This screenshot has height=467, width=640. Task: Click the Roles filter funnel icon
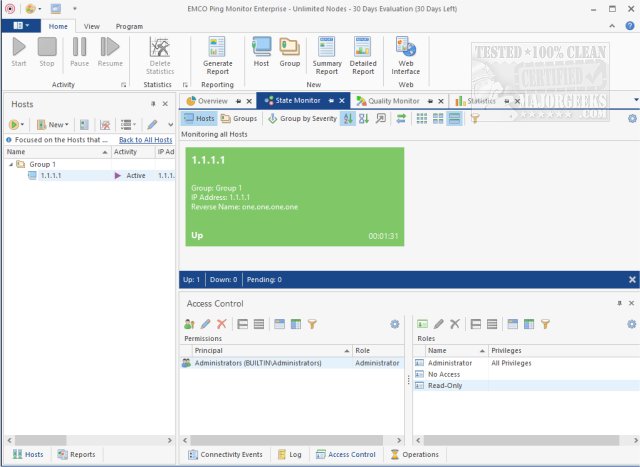[545, 324]
